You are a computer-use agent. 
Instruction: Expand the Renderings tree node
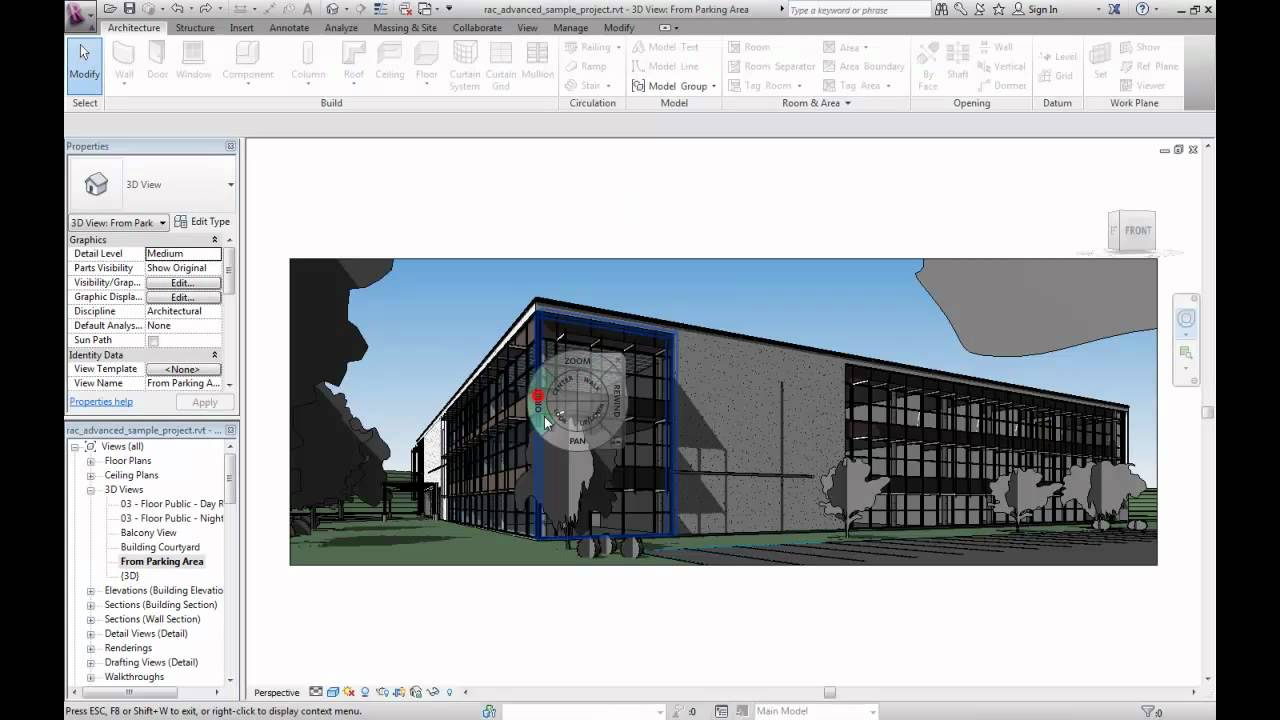(91, 648)
